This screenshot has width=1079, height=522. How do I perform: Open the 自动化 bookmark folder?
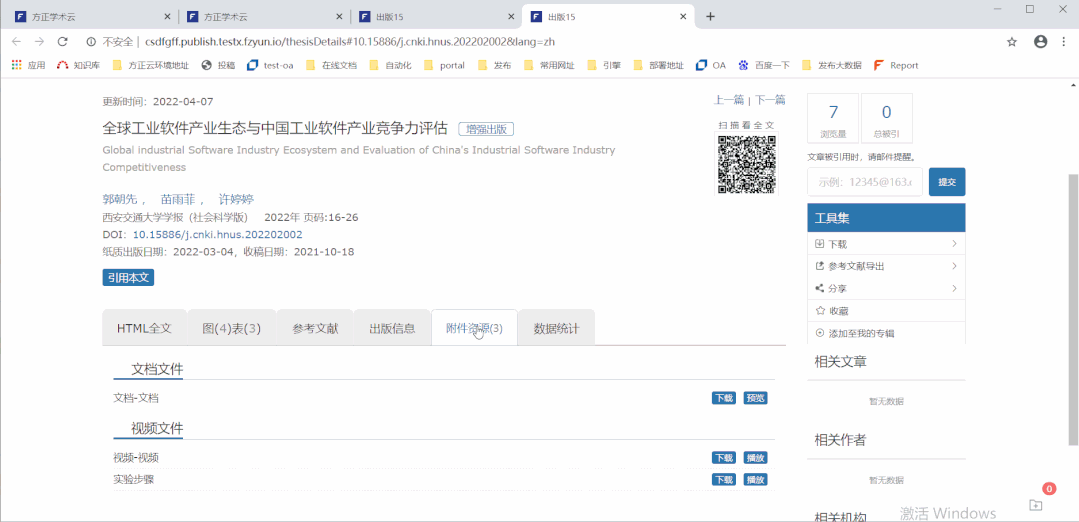point(391,65)
